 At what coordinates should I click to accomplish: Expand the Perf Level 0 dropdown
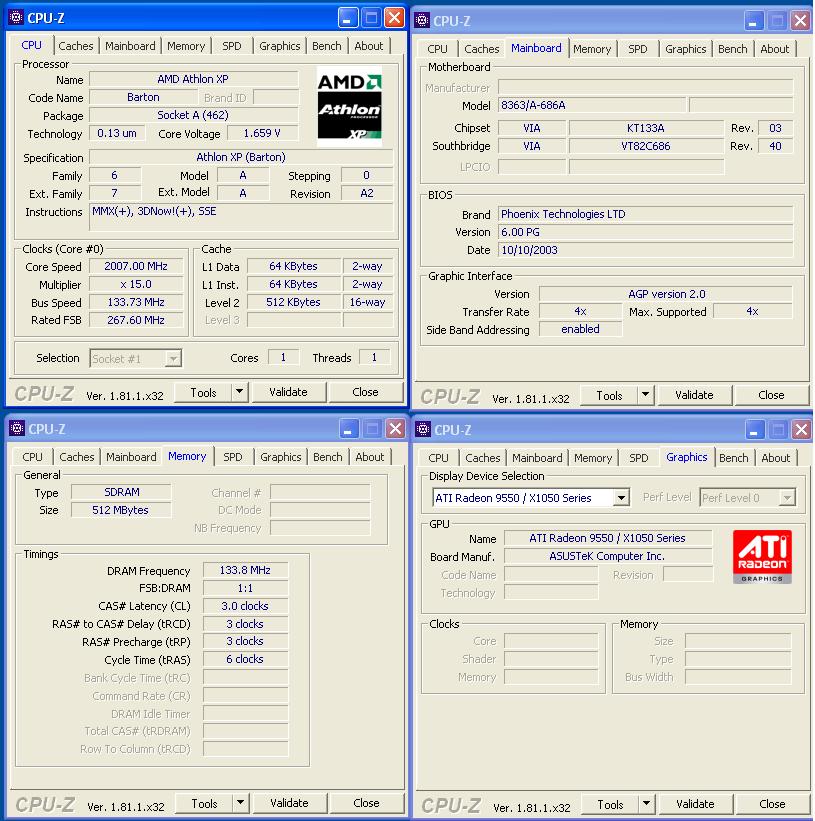[787, 497]
